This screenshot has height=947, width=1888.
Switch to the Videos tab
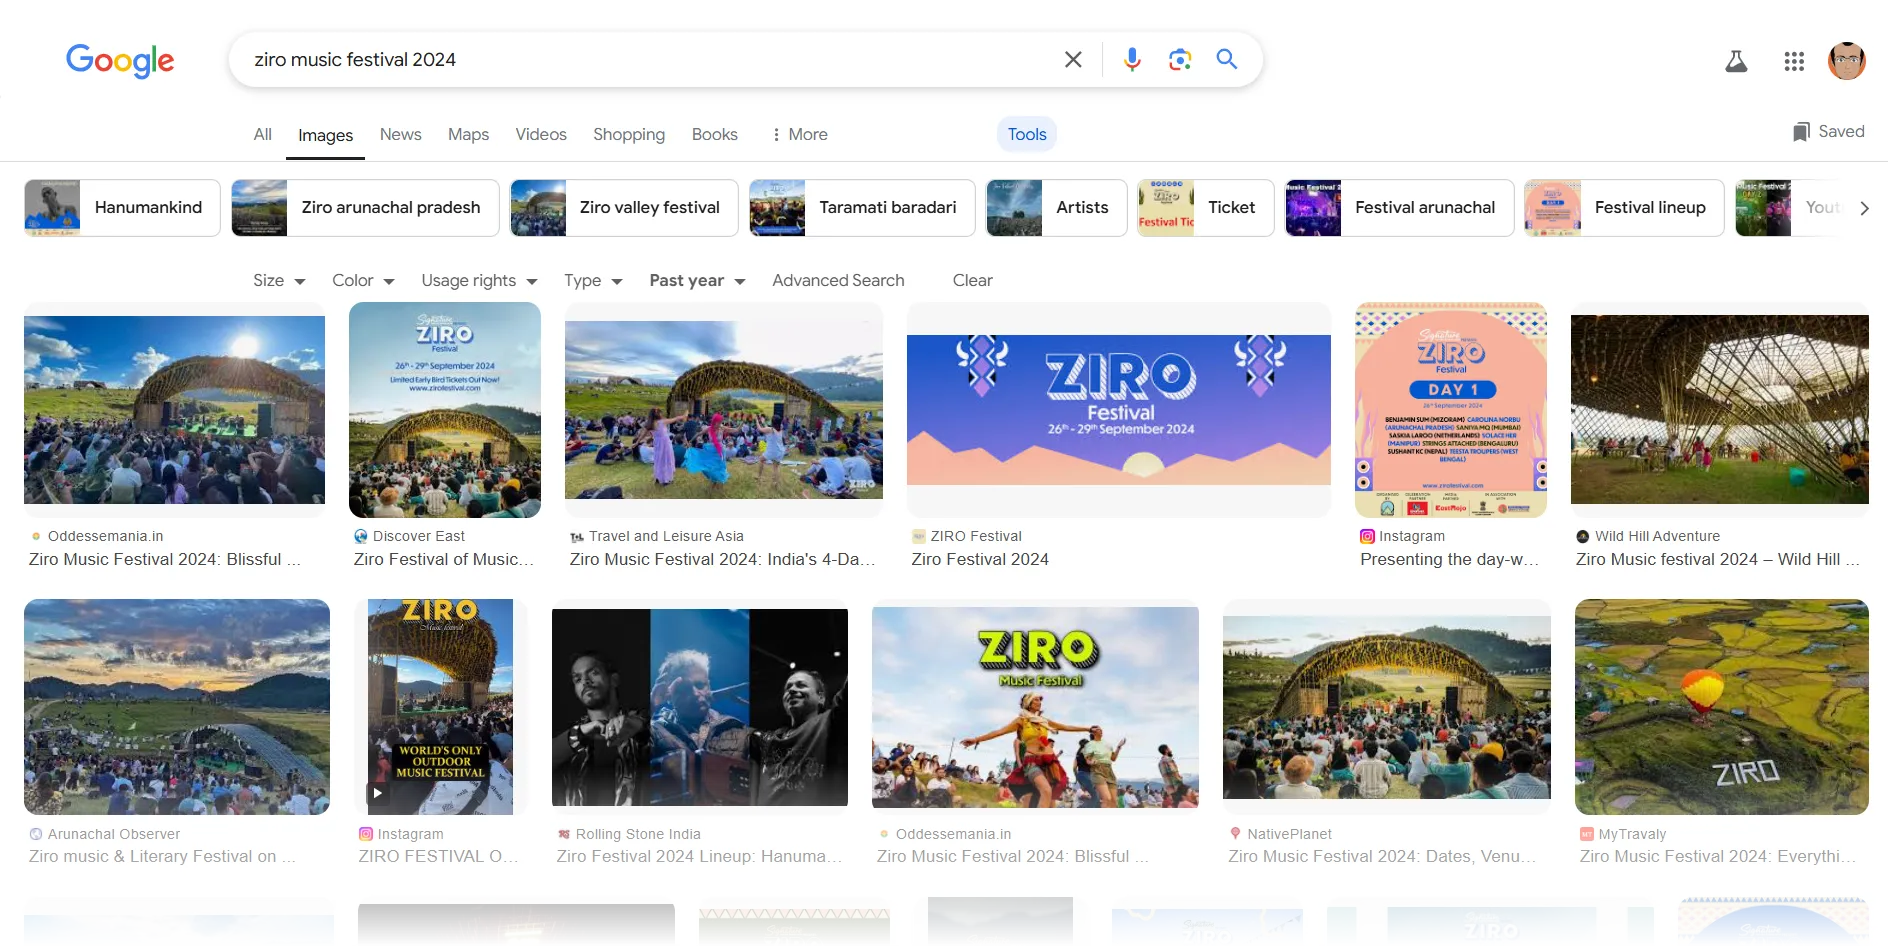(540, 134)
